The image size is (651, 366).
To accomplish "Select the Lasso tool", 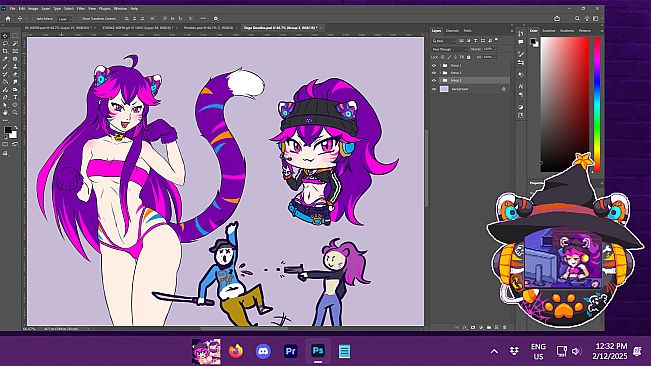I will pyautogui.click(x=5, y=43).
